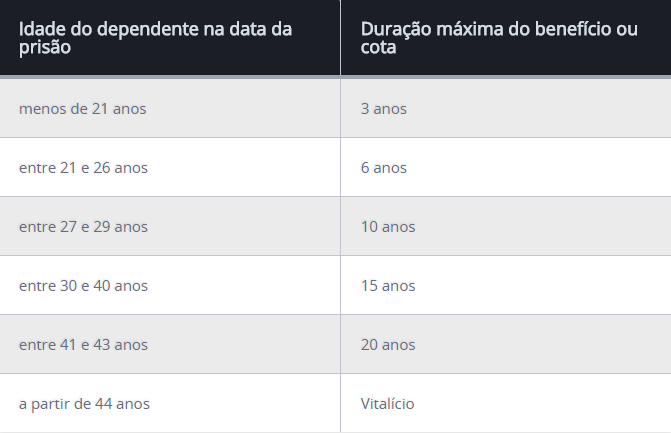Select the 'entre 27 e 29 anos' cell
671x433 pixels.
pos(83,226)
